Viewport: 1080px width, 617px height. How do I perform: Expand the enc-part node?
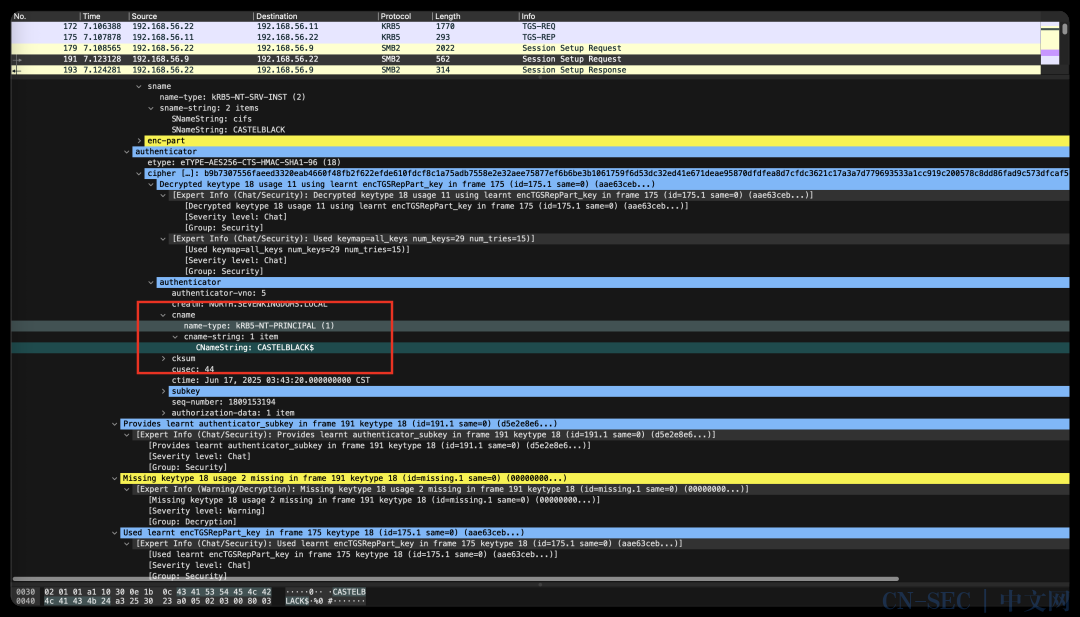(x=139, y=140)
